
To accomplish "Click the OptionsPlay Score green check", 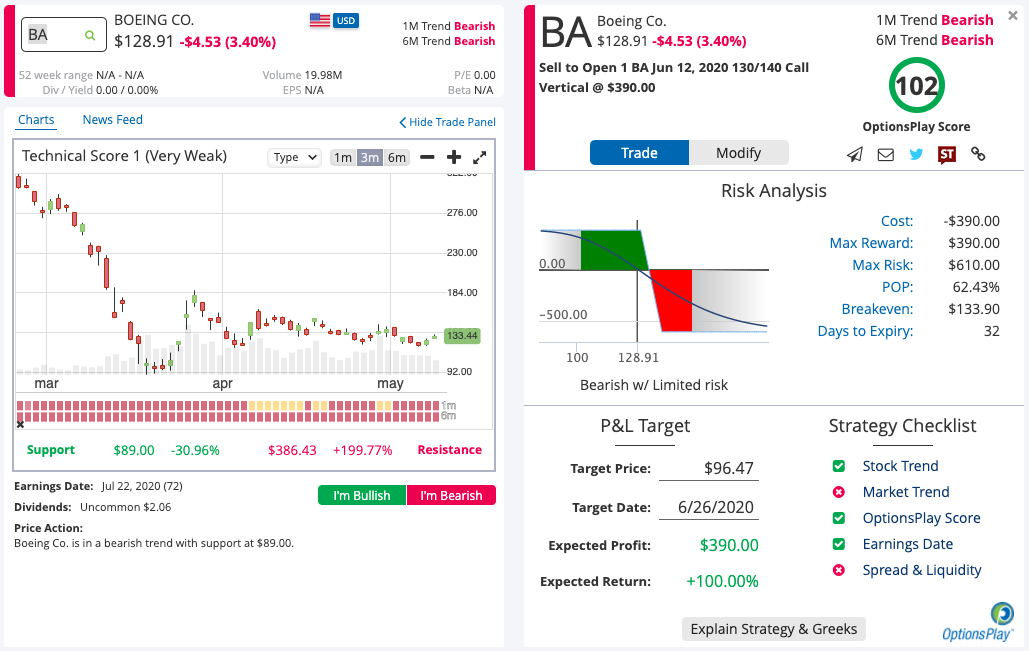I will tap(839, 518).
